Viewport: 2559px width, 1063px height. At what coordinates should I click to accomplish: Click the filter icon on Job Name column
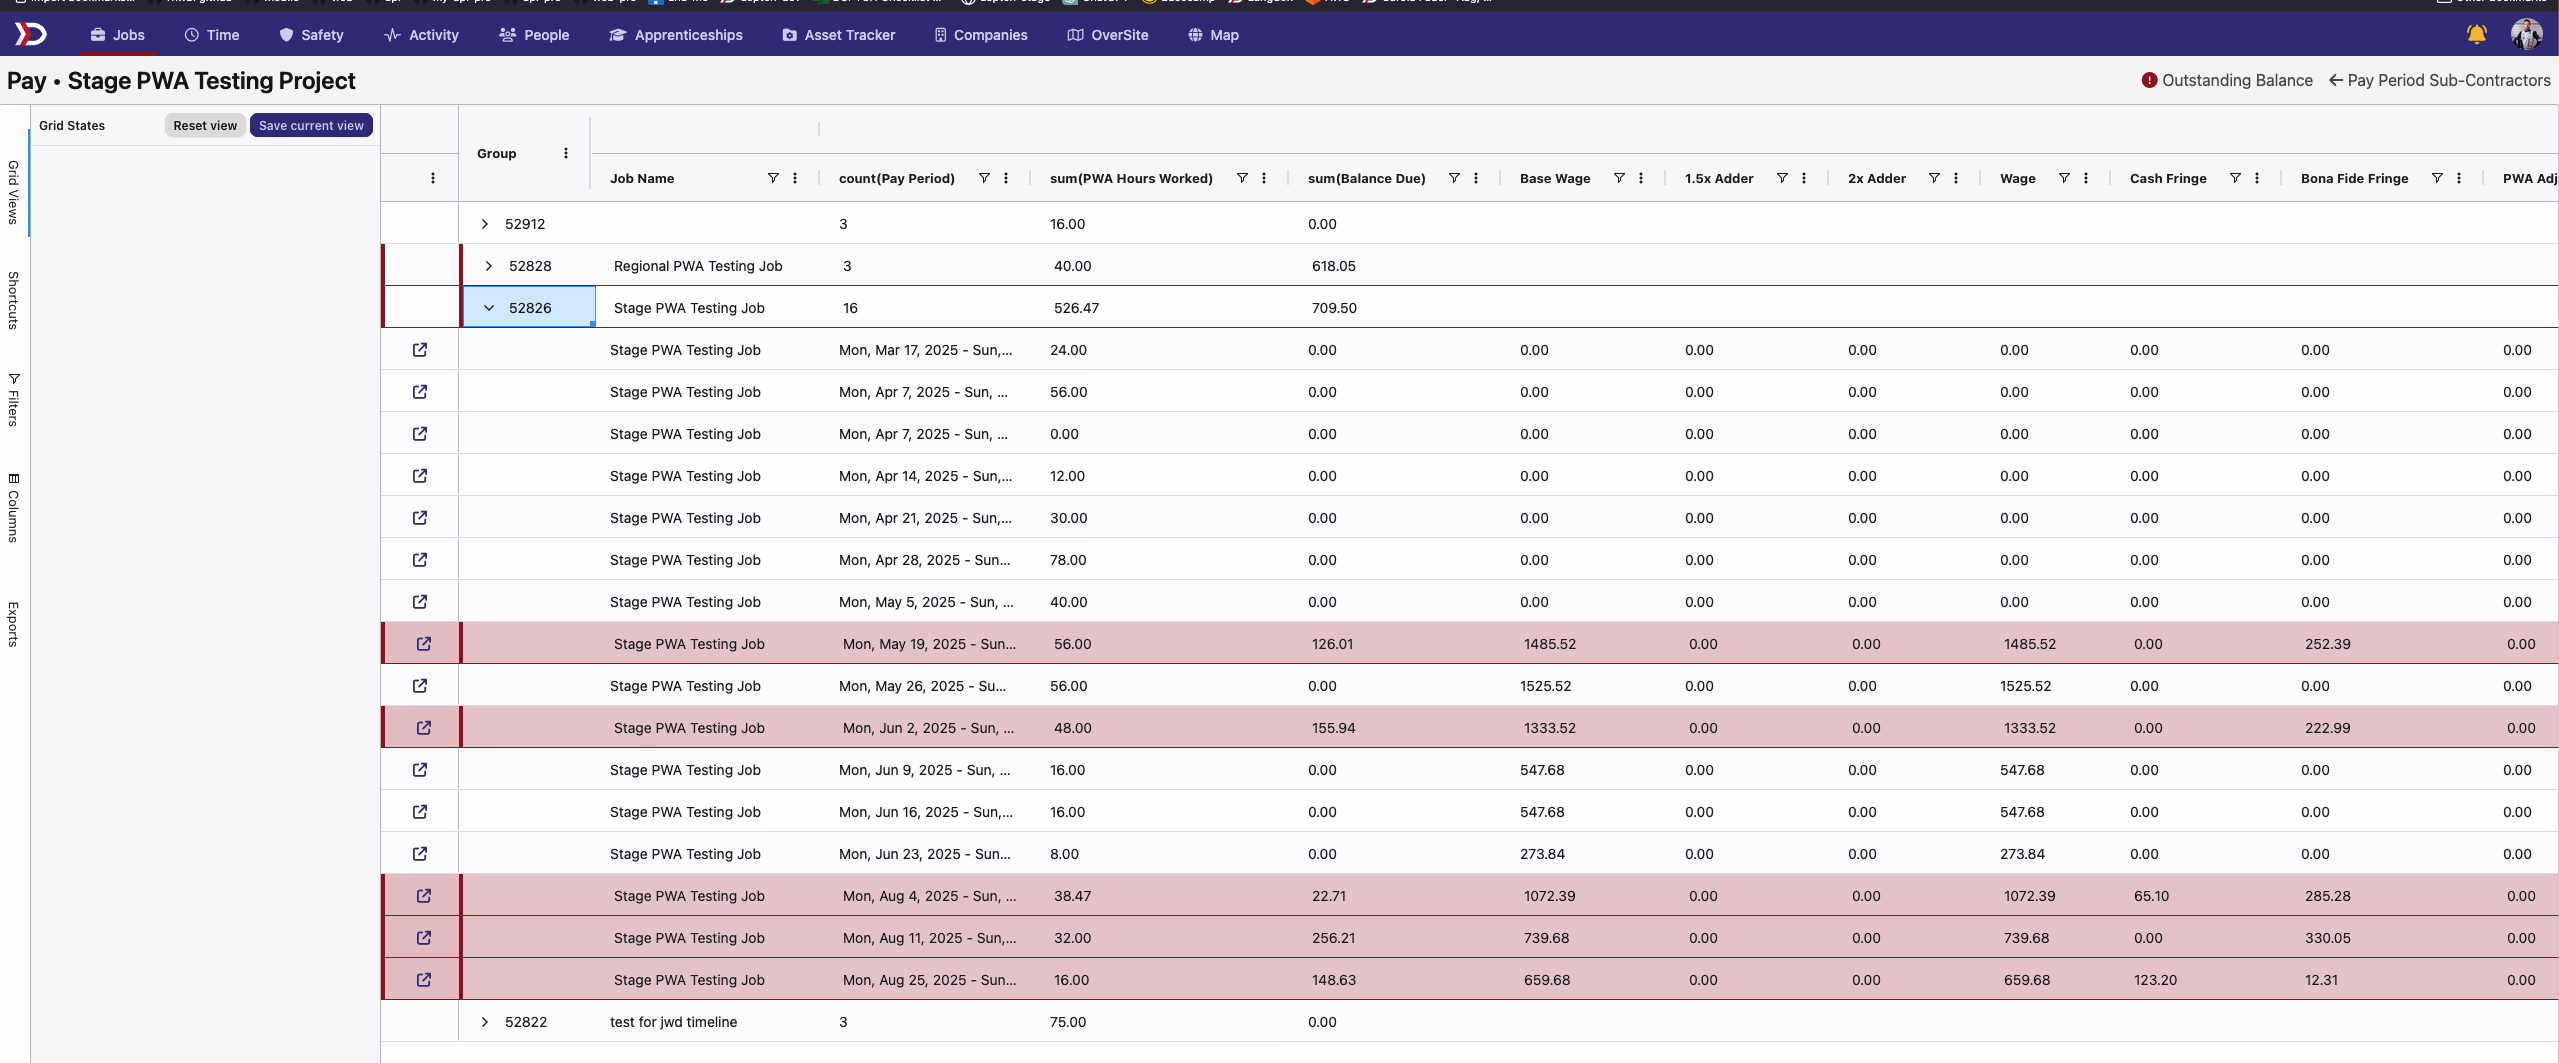coord(773,178)
